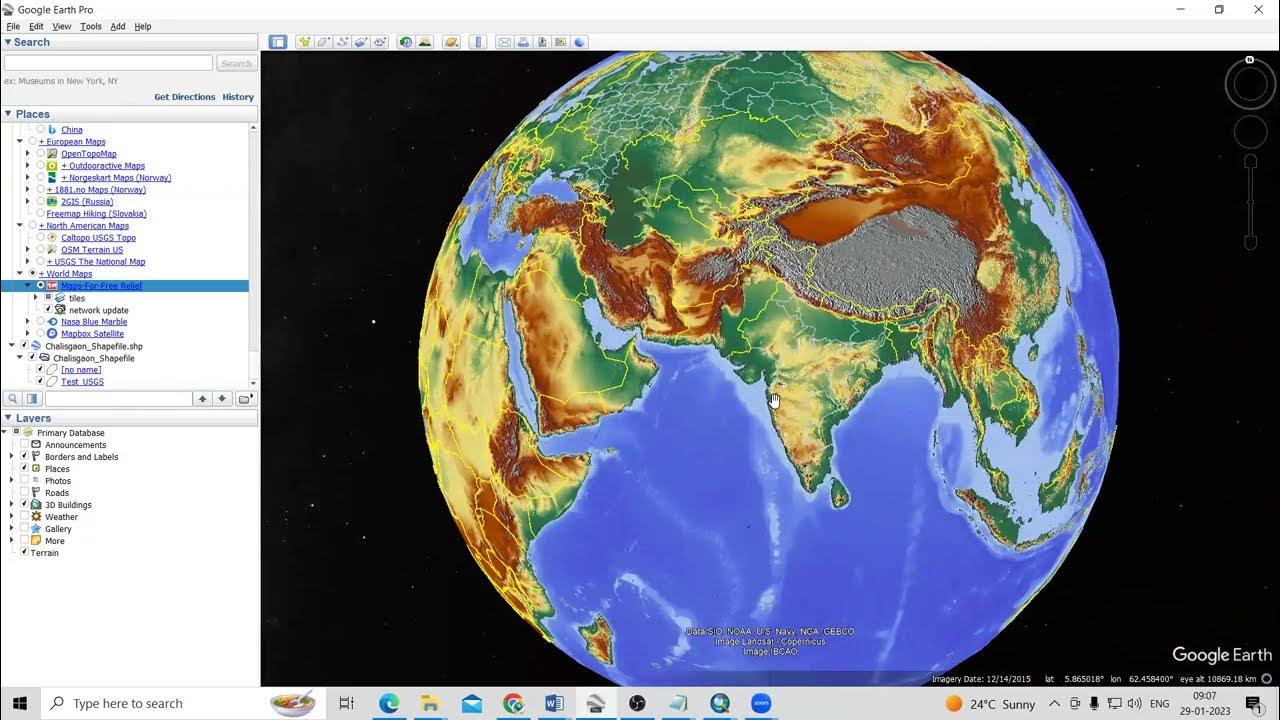
Task: Click the Get Directions link
Action: [x=185, y=97]
